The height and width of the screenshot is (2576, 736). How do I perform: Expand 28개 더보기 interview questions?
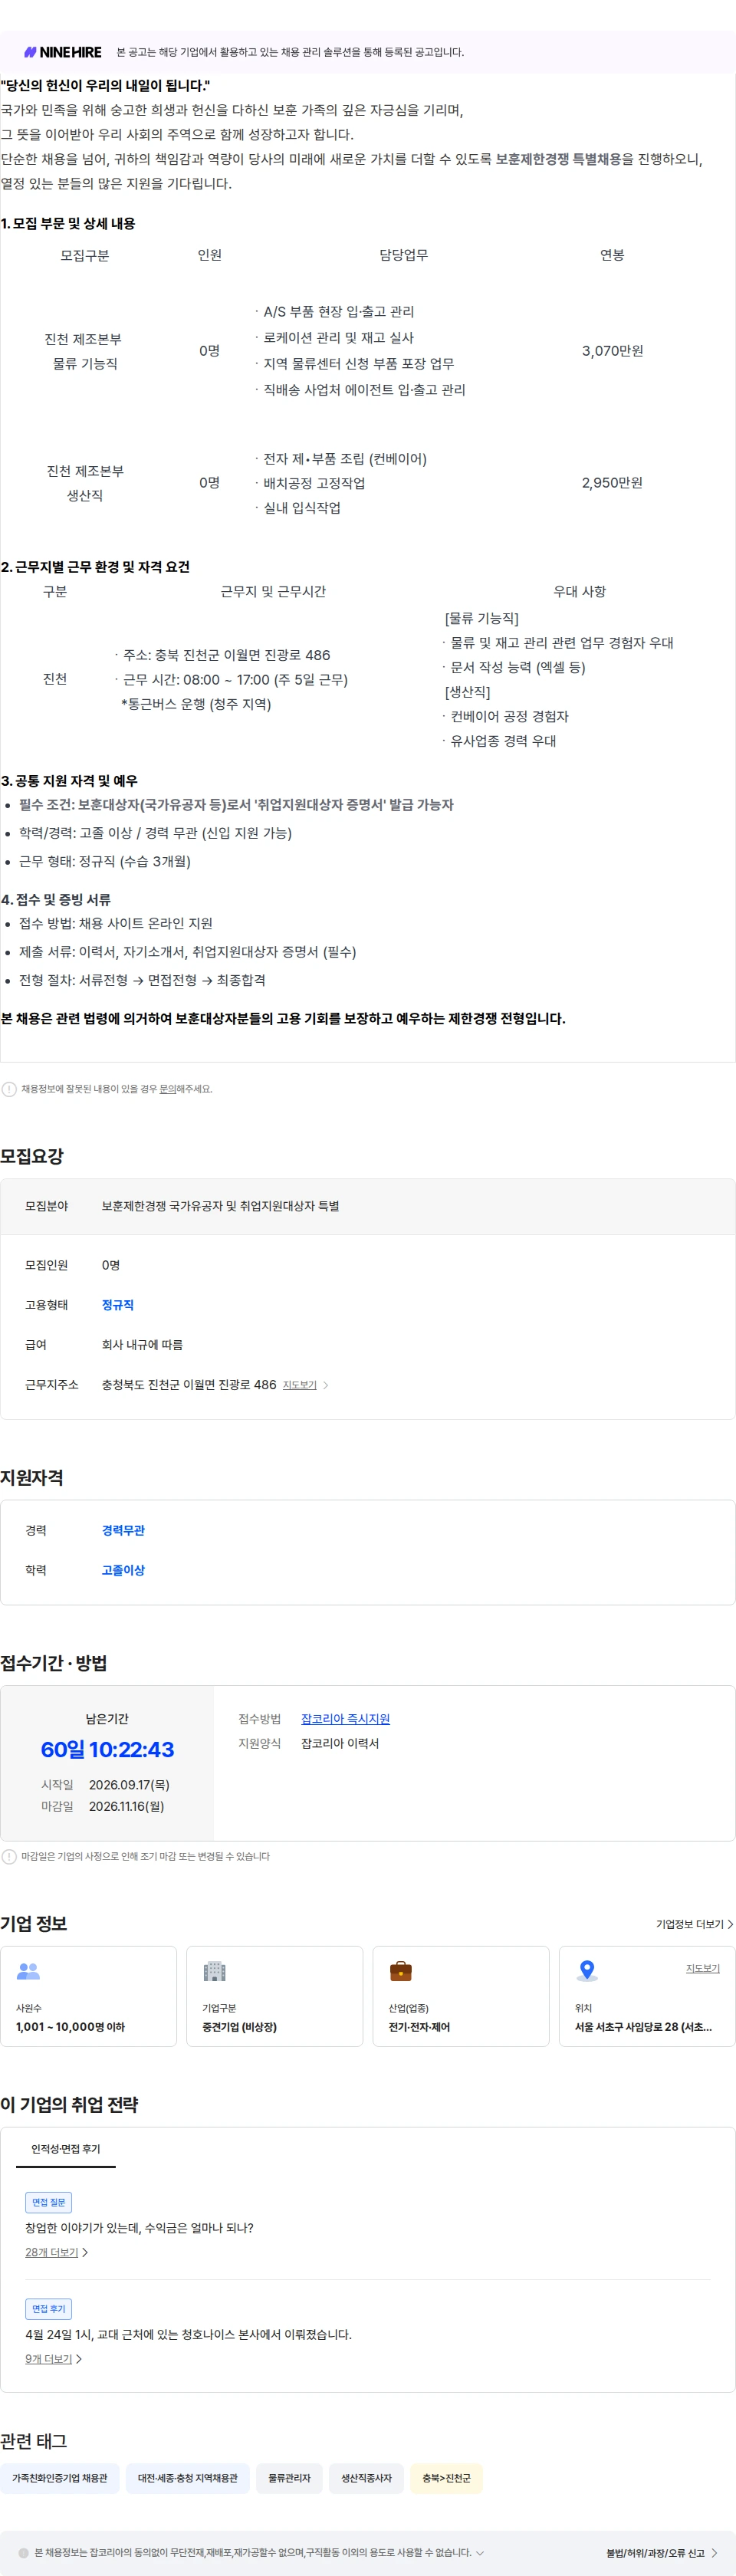point(56,2252)
